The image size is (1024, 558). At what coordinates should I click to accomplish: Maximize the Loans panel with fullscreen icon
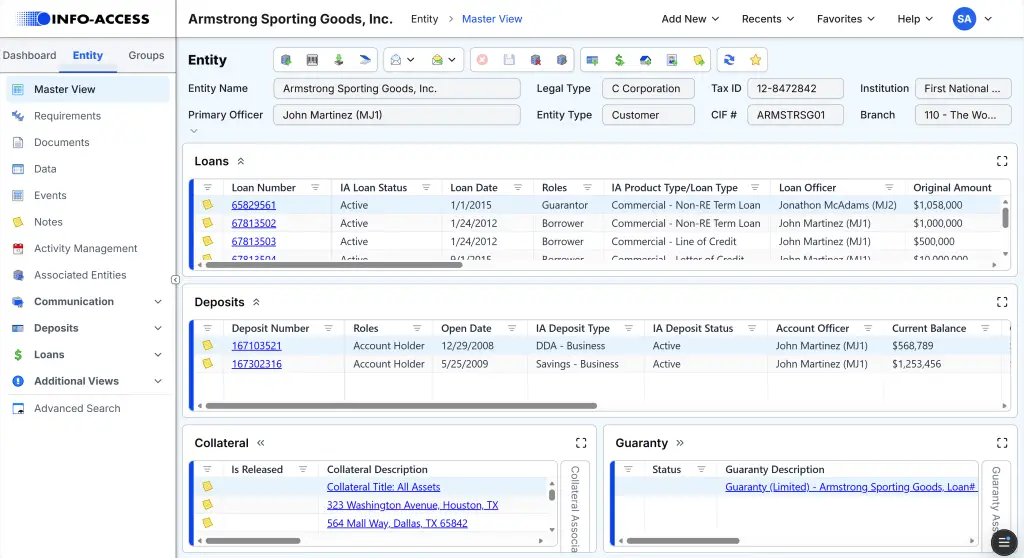[x=1002, y=161]
